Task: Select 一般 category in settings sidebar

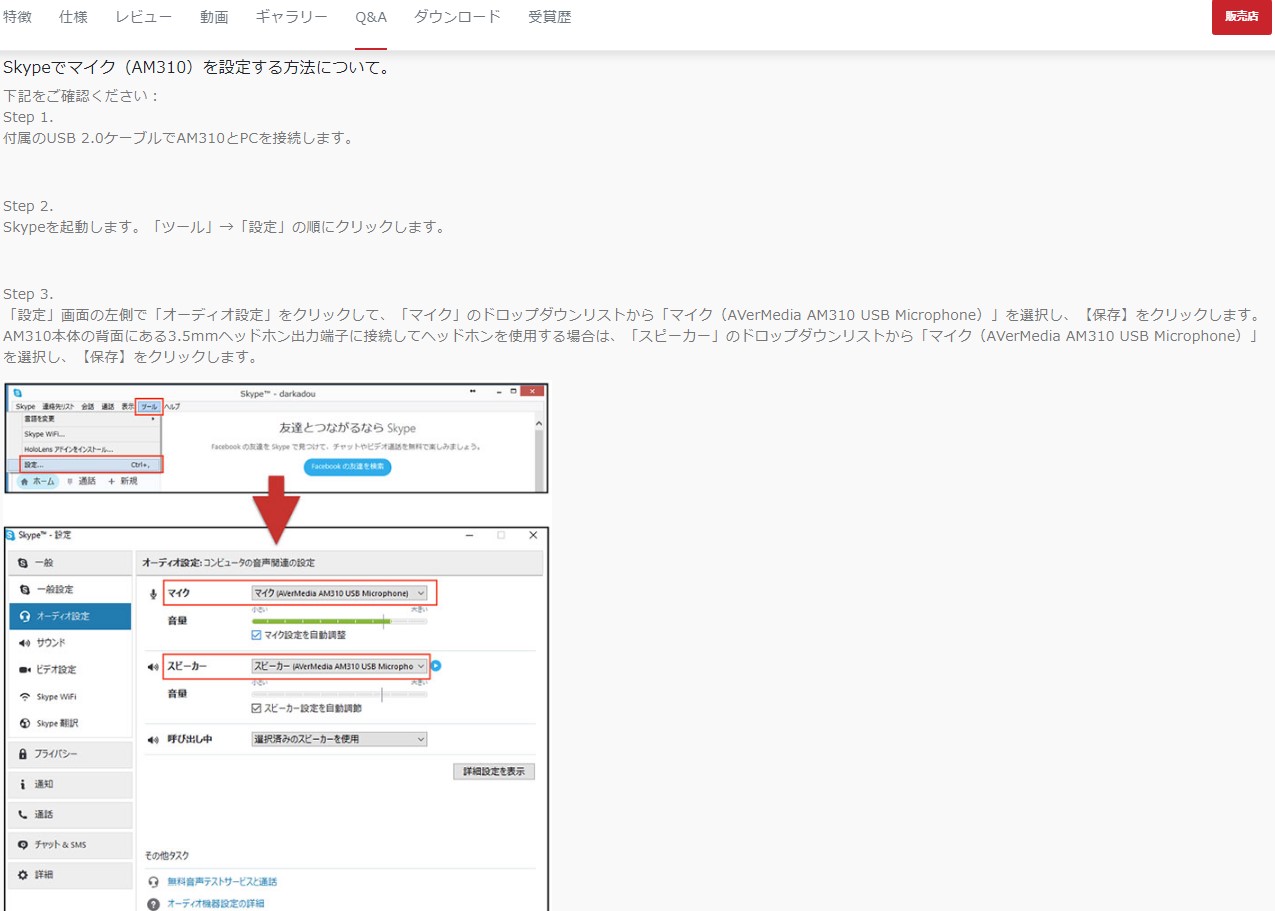Action: coord(70,563)
